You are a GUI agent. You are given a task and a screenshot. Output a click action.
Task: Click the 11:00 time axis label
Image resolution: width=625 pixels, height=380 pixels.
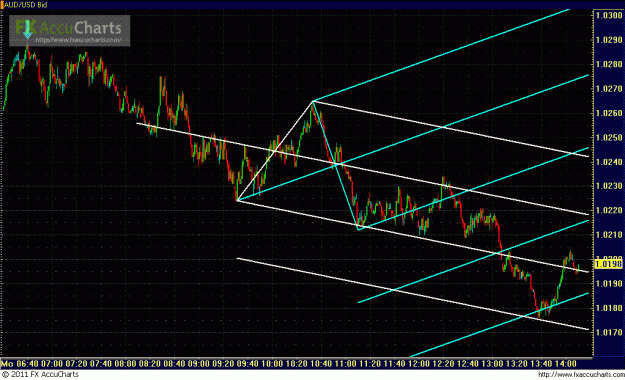345,364
